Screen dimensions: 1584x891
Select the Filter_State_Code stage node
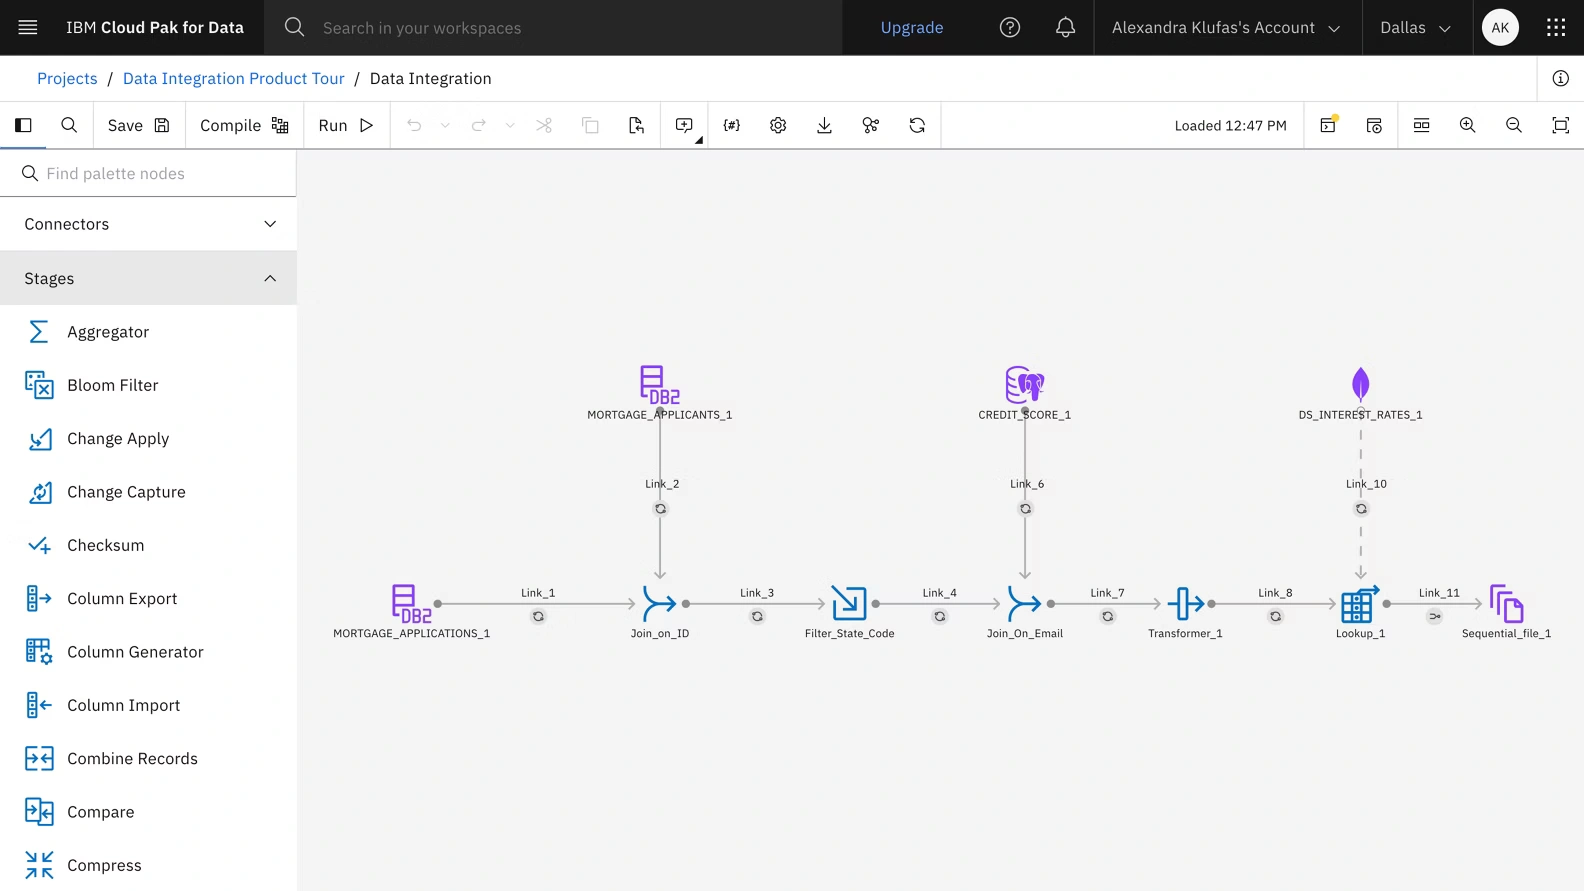(849, 604)
